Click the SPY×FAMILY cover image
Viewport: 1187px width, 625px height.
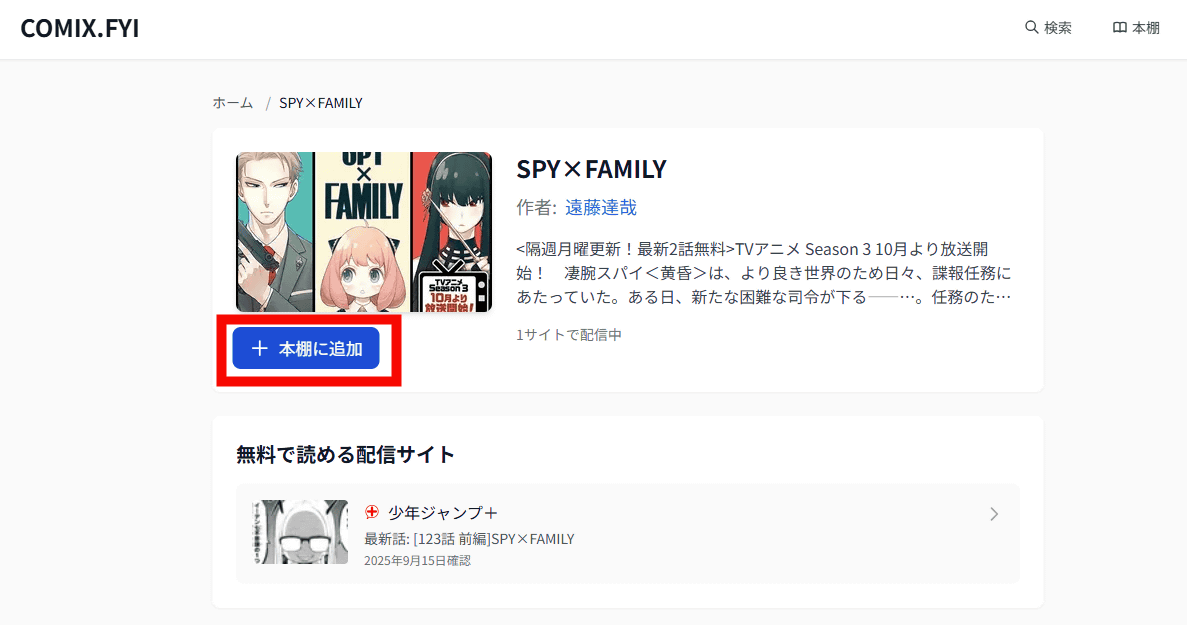coord(364,232)
